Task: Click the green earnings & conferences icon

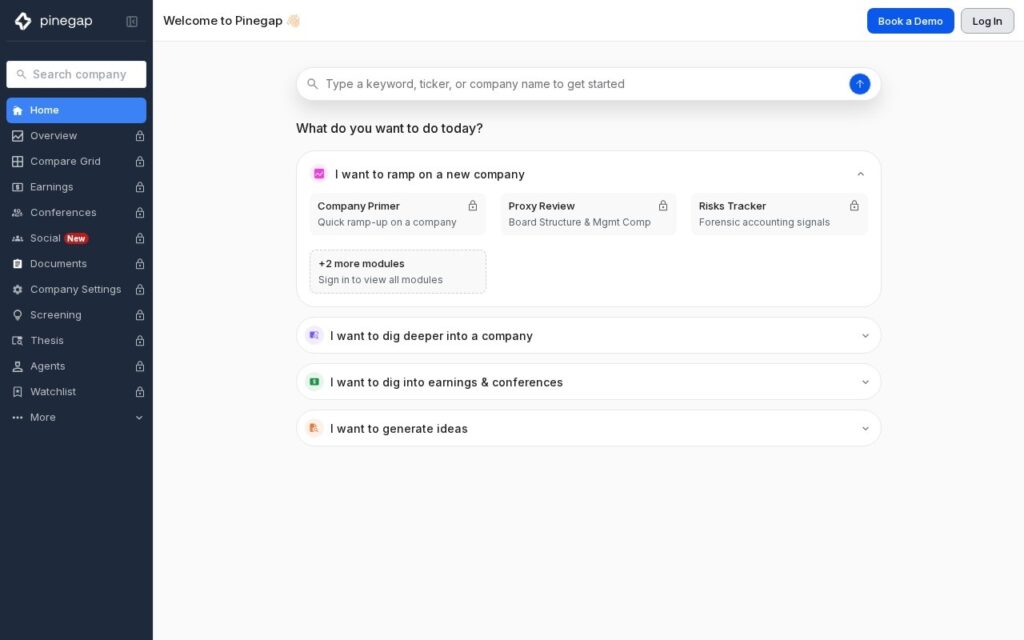Action: pyautogui.click(x=314, y=381)
